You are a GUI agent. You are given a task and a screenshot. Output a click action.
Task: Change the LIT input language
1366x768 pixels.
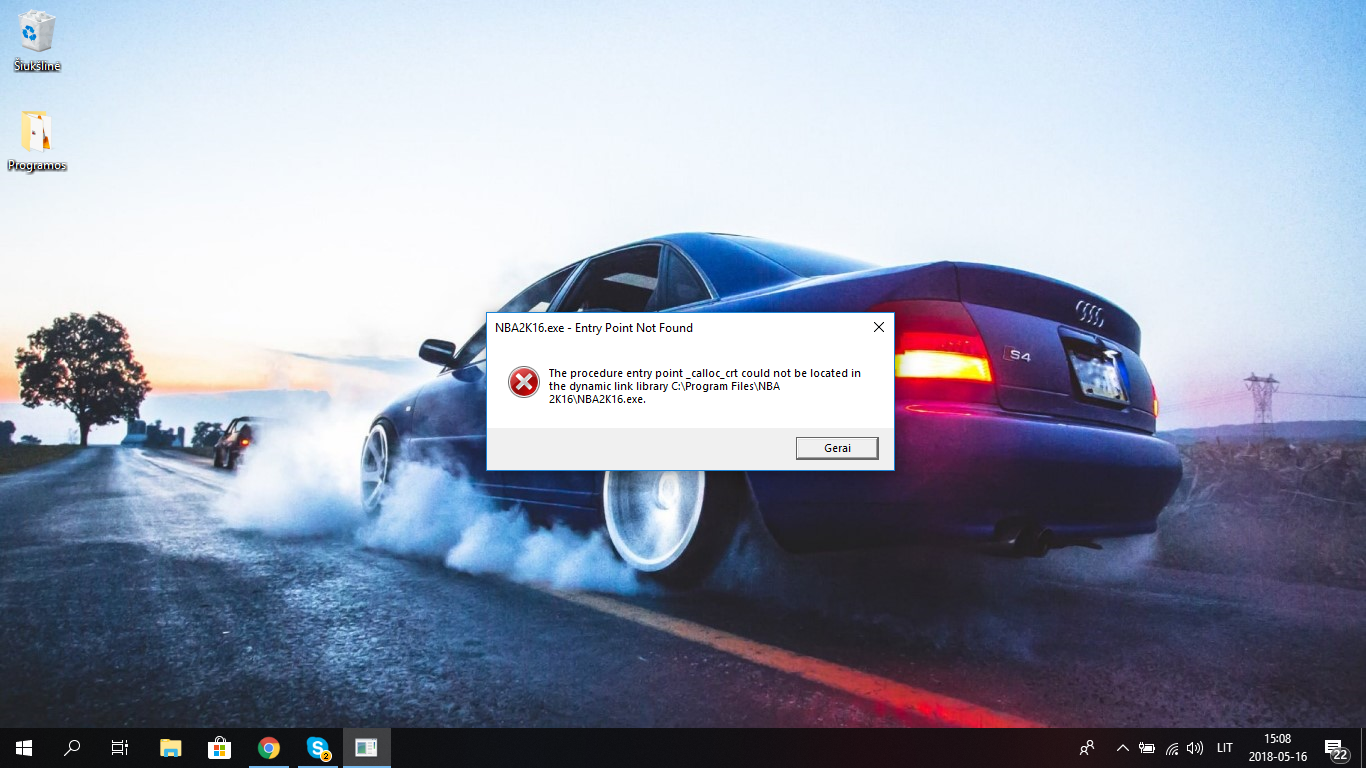(x=1225, y=748)
